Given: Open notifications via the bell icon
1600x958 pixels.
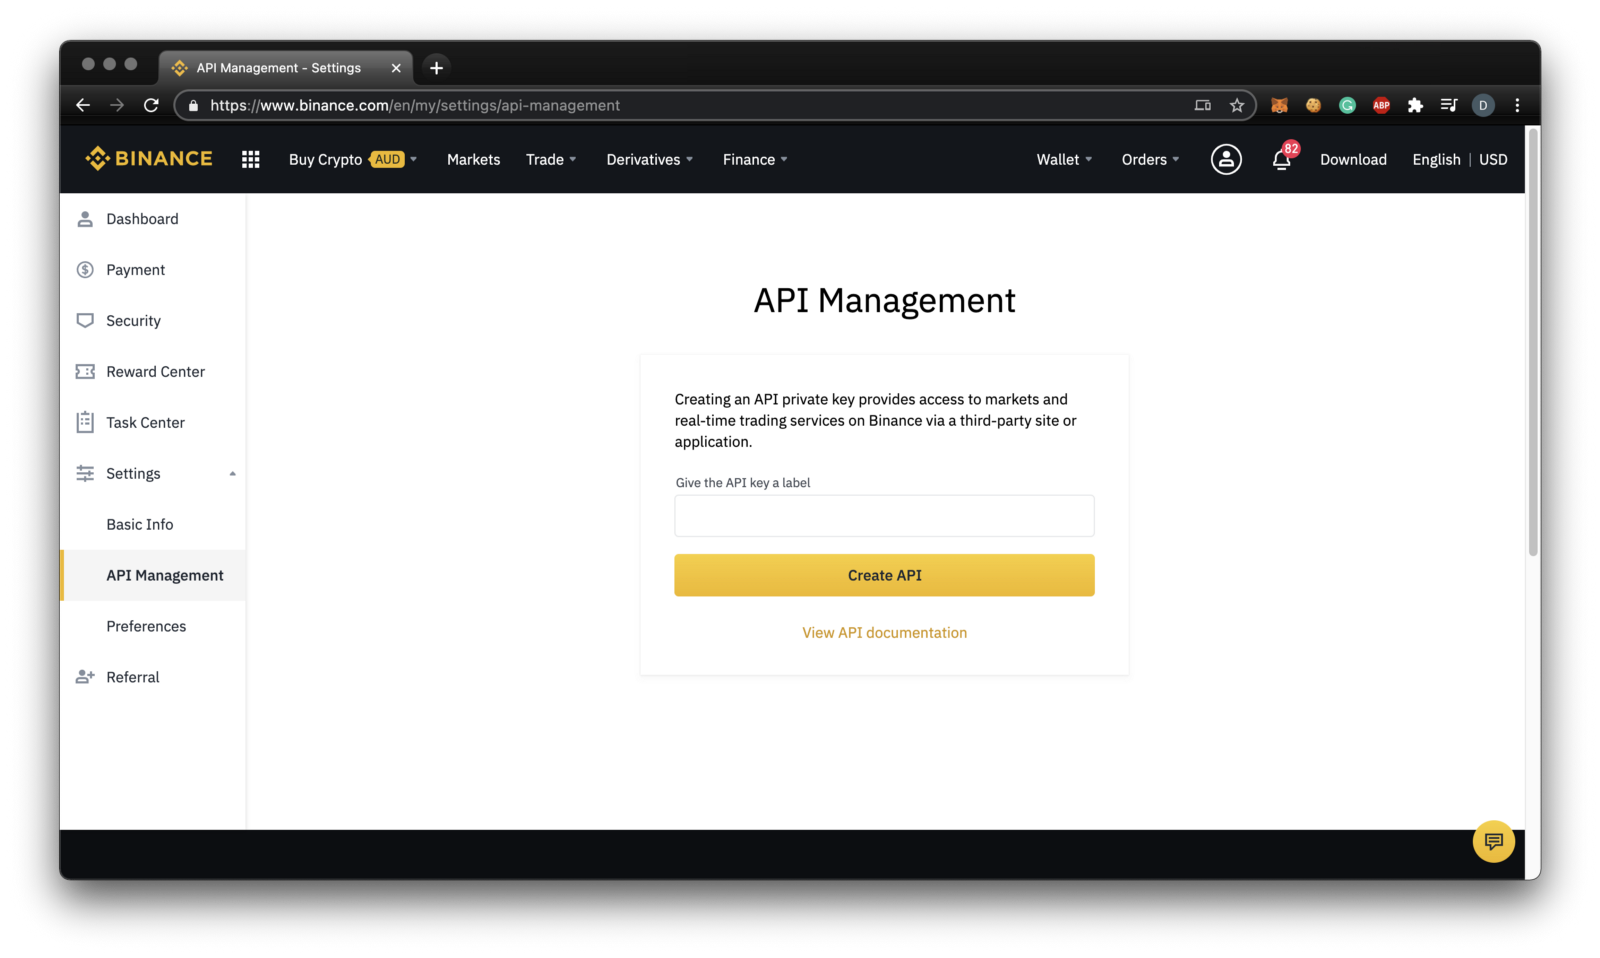Looking at the screenshot, I should click(x=1281, y=160).
